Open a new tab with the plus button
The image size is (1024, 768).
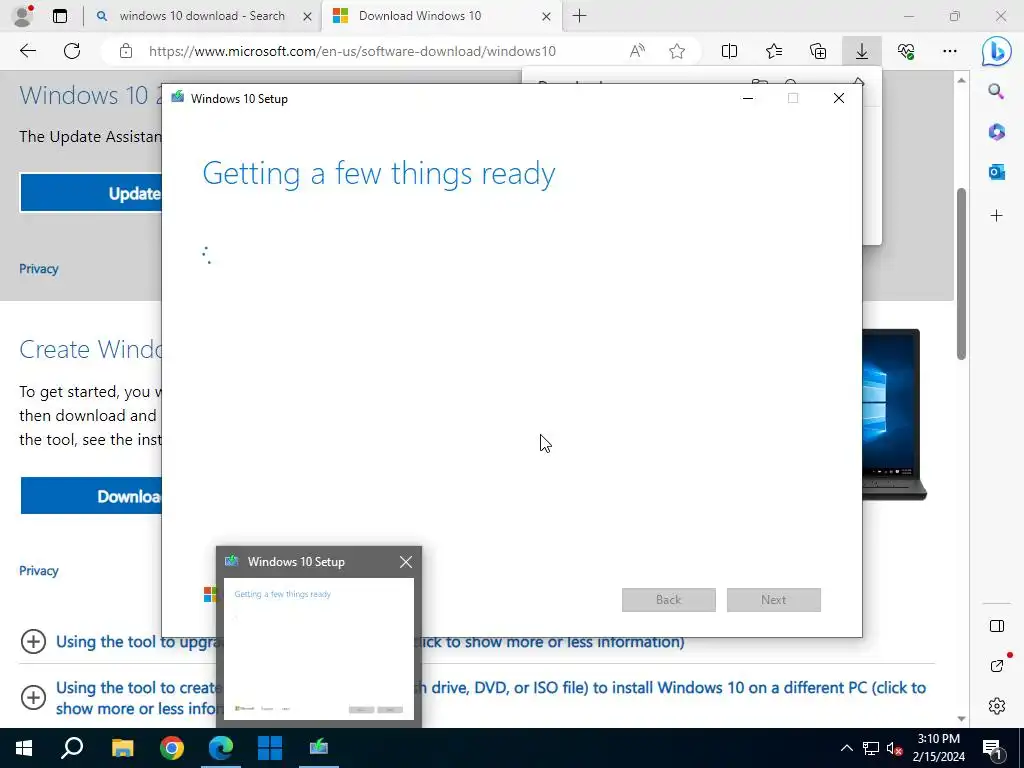579,16
